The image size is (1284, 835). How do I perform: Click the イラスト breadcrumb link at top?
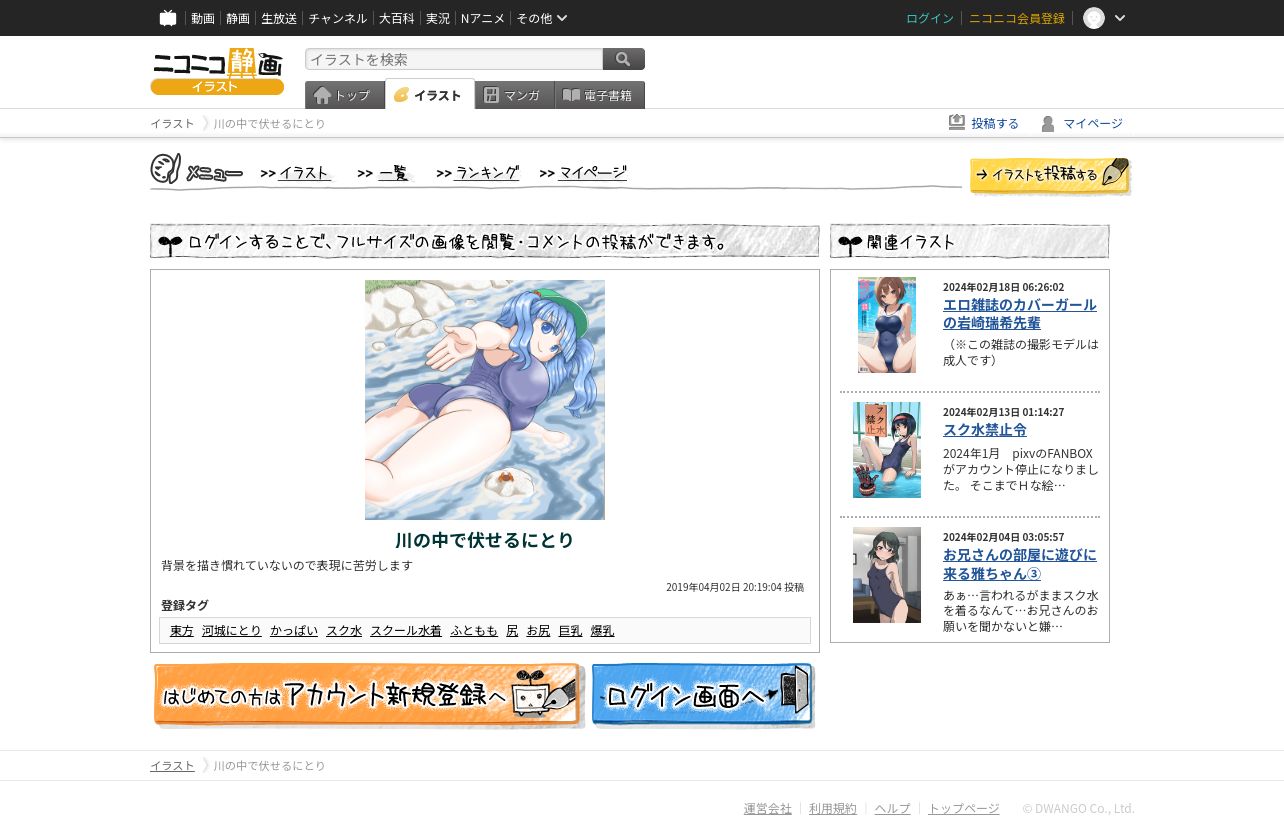point(172,123)
